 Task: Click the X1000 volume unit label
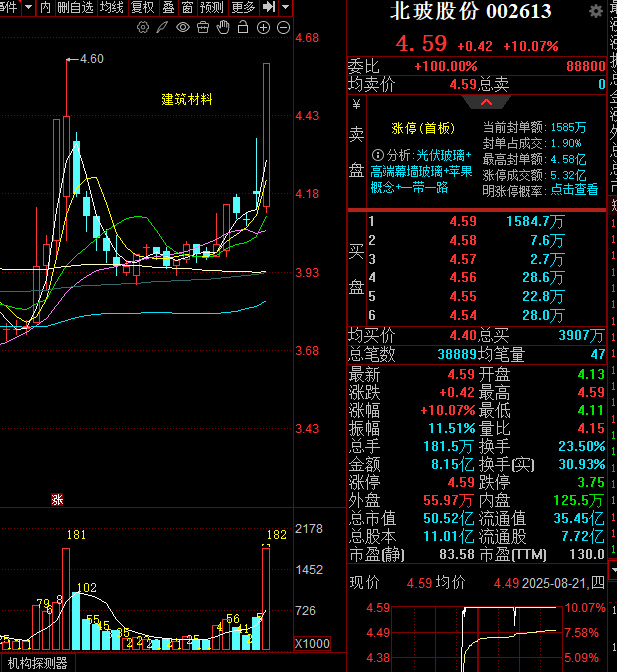[312, 644]
